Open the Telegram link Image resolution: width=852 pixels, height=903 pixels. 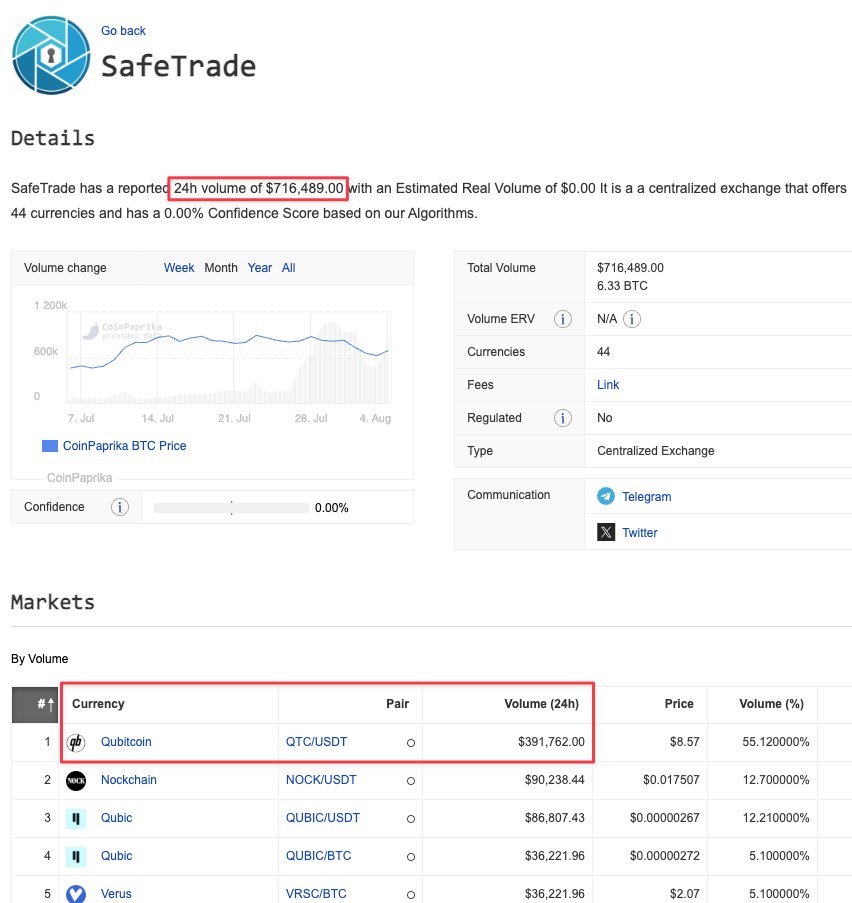[646, 496]
